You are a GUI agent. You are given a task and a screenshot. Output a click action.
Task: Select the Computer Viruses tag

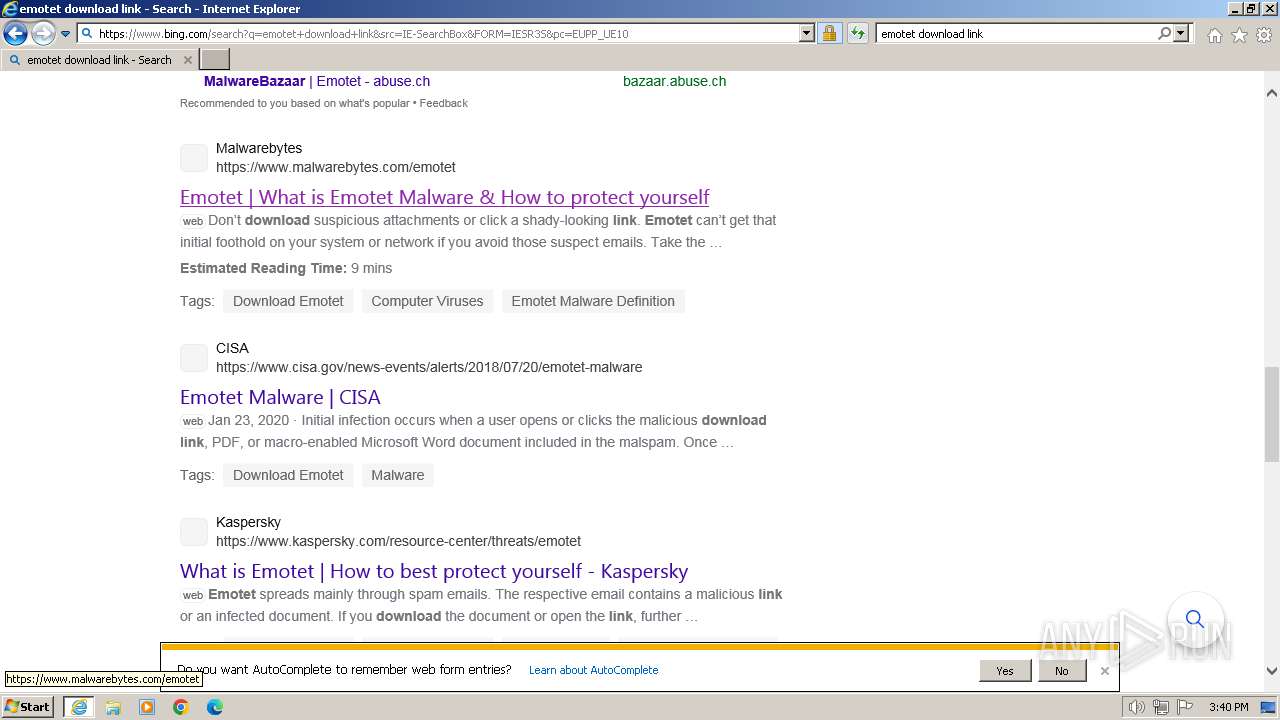(x=427, y=301)
